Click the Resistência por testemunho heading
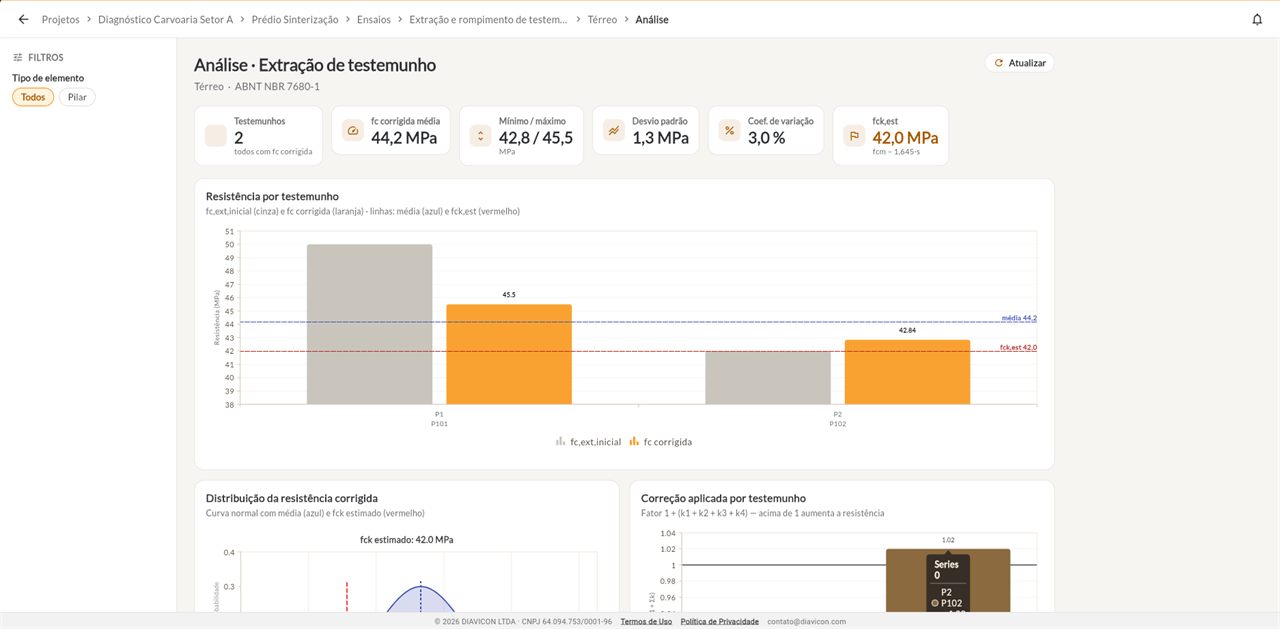 (x=272, y=196)
